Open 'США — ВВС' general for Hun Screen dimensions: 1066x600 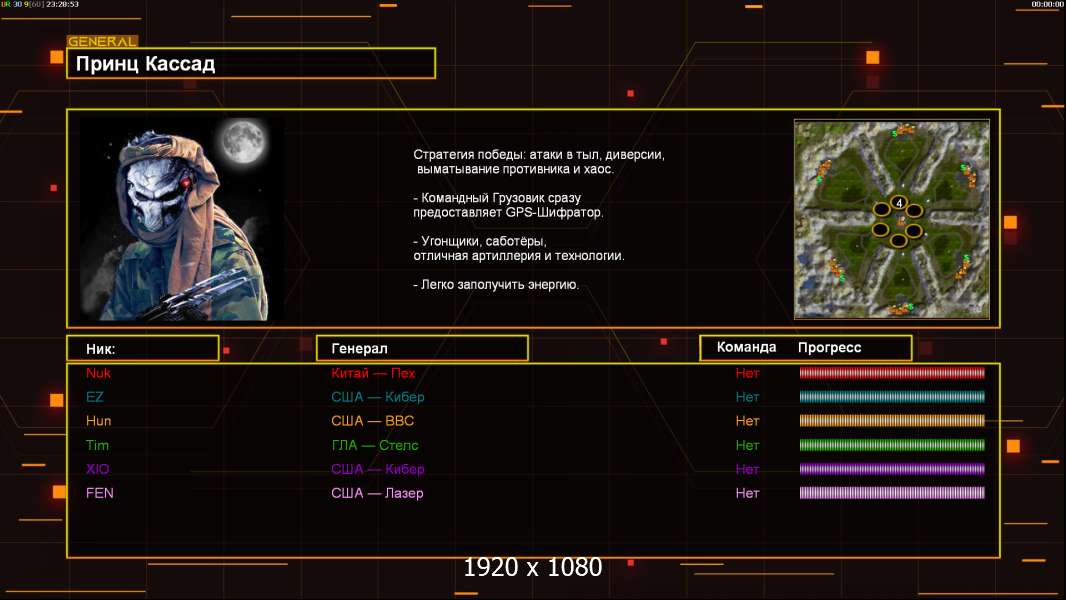click(x=372, y=421)
